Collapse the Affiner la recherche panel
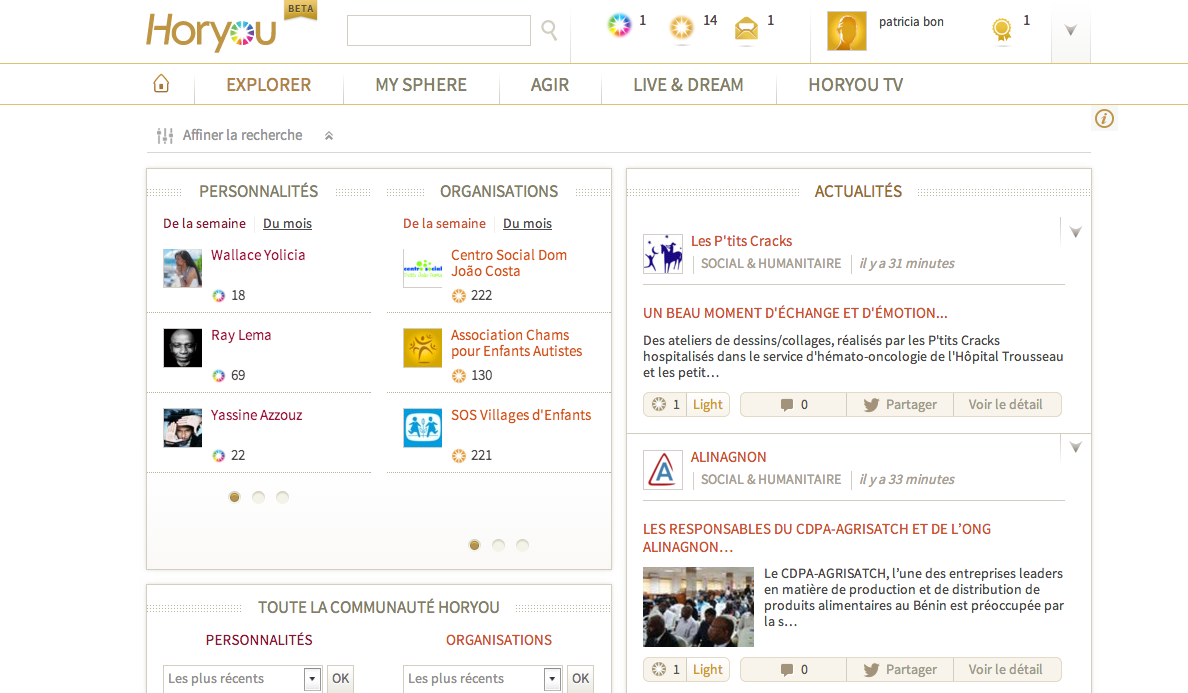 (329, 136)
